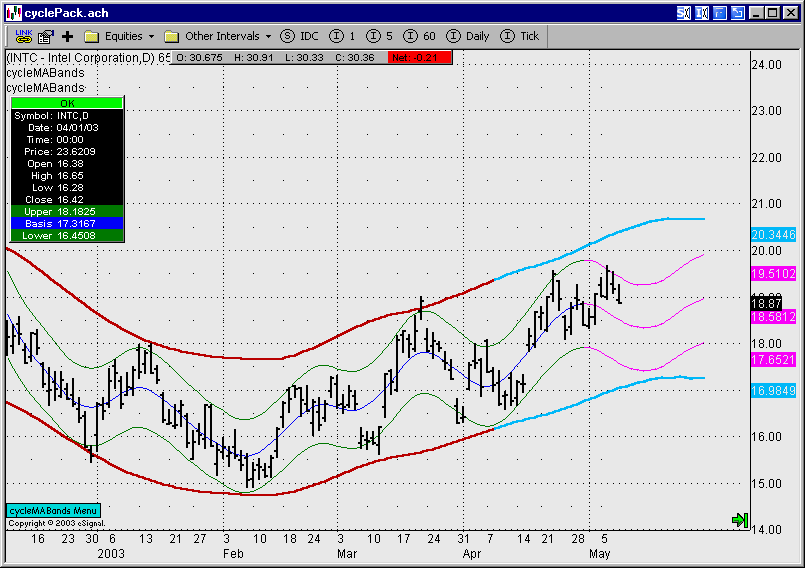Click the Lower 16.4508 row
Screen dimensions: 805x568
[67, 236]
